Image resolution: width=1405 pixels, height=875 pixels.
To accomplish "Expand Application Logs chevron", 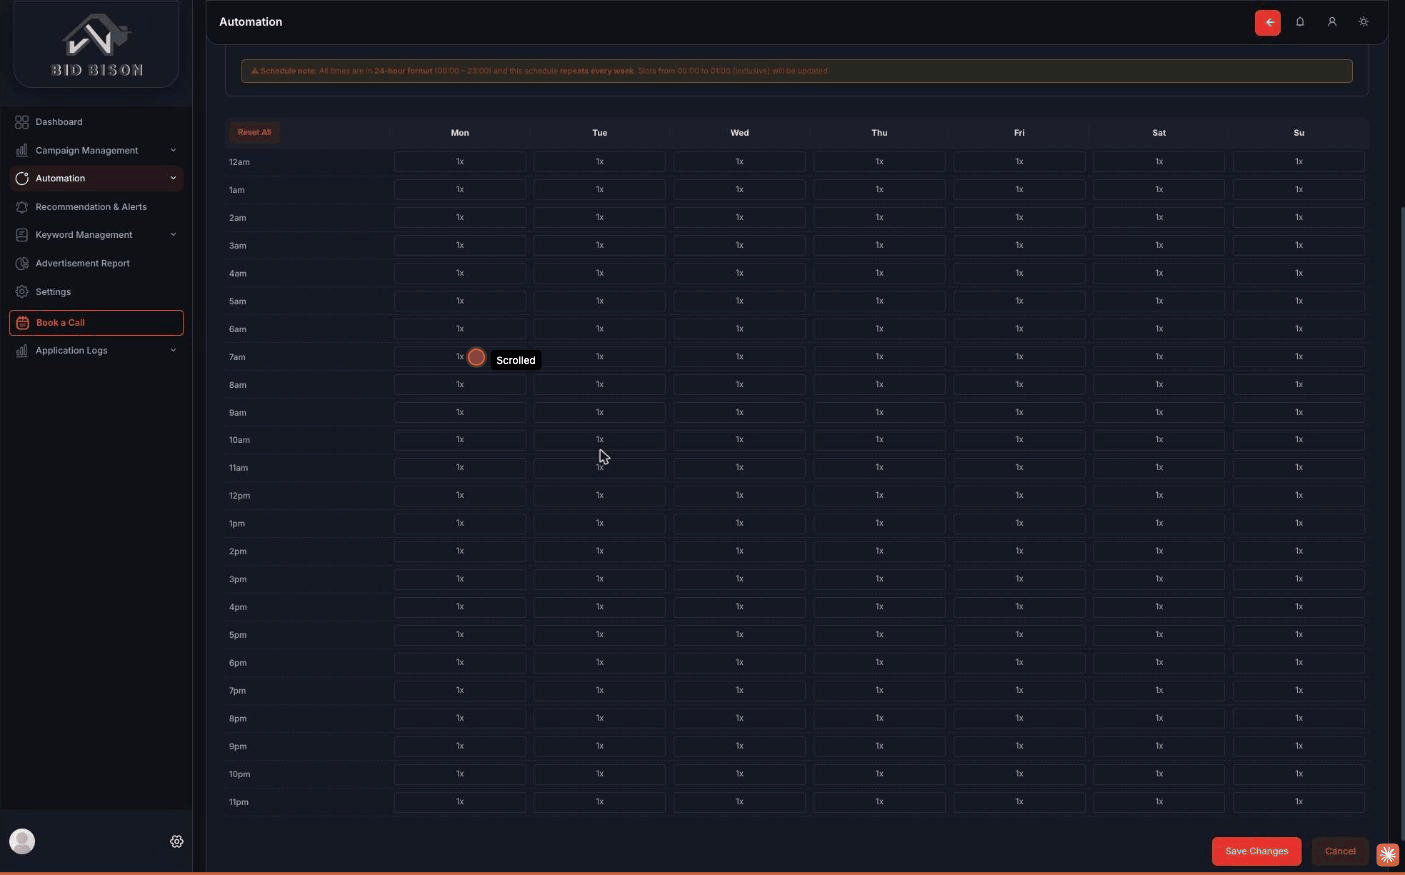I will pyautogui.click(x=173, y=351).
